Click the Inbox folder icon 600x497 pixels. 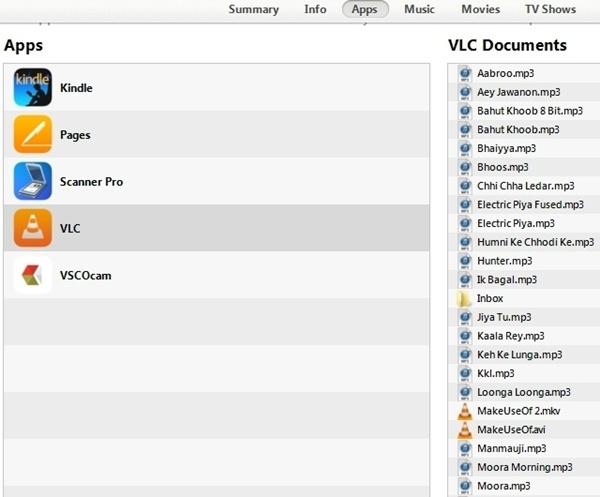point(464,299)
